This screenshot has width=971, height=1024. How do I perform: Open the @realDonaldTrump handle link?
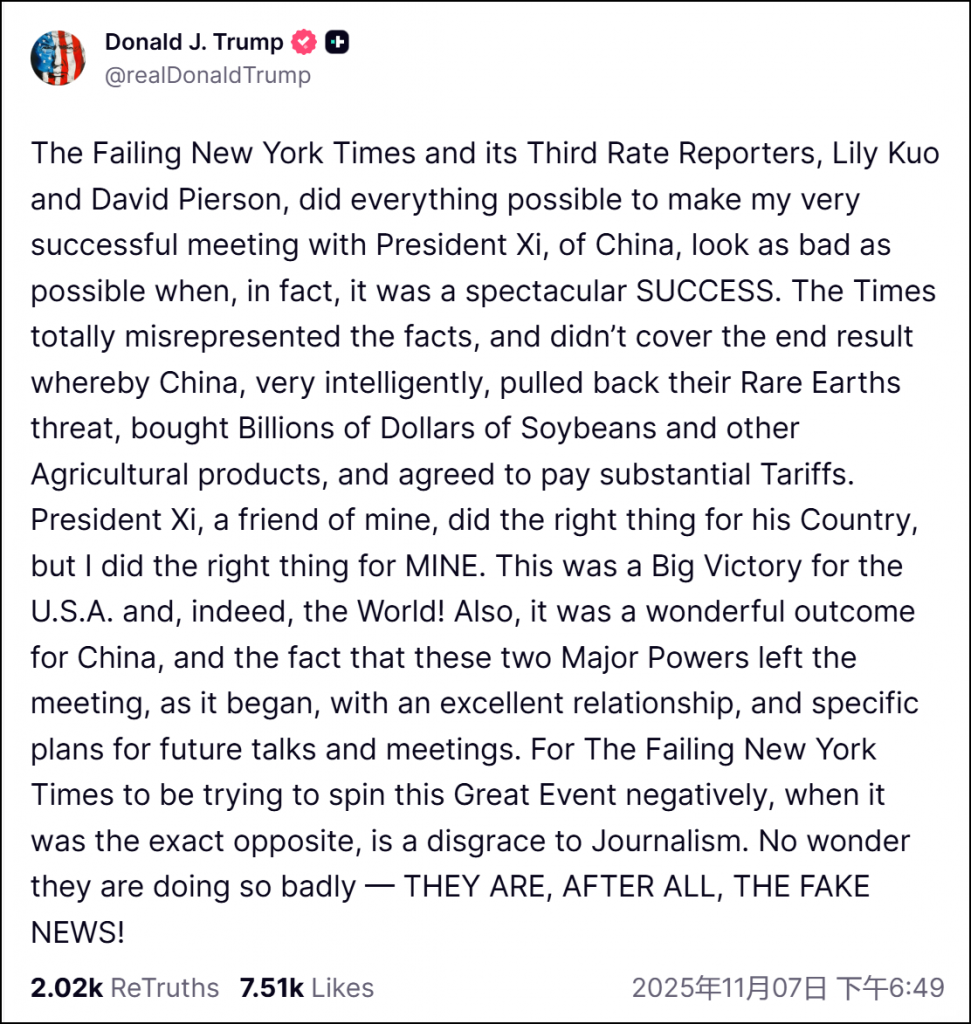click(x=207, y=75)
